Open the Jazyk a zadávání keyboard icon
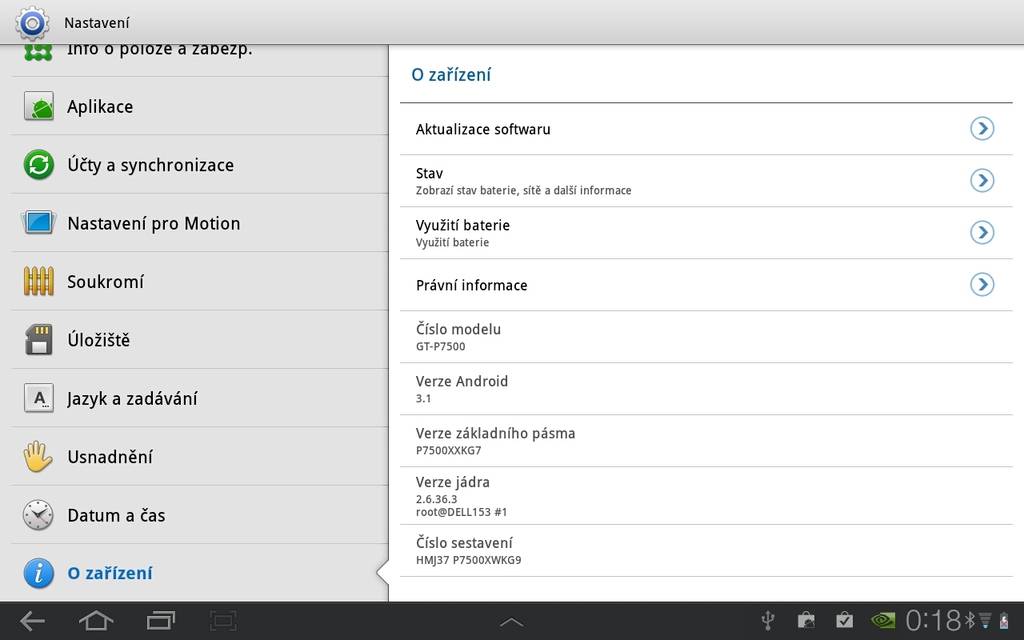 point(38,398)
